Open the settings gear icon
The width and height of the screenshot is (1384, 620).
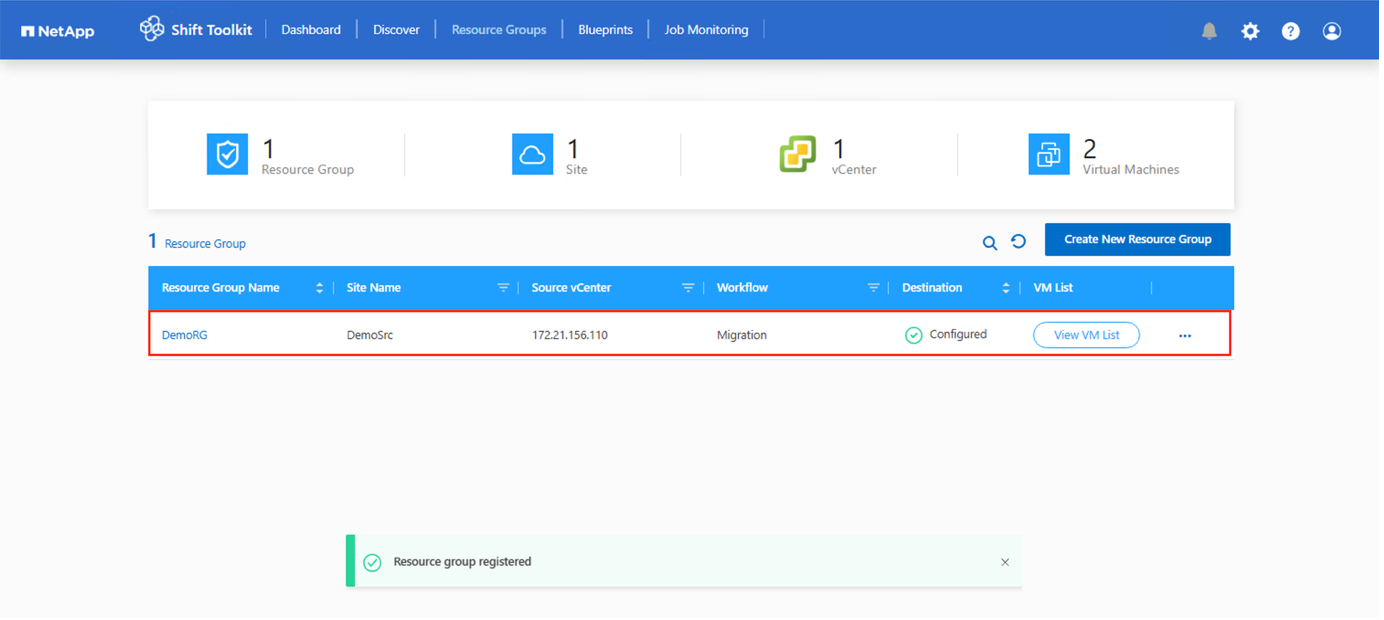click(1250, 31)
